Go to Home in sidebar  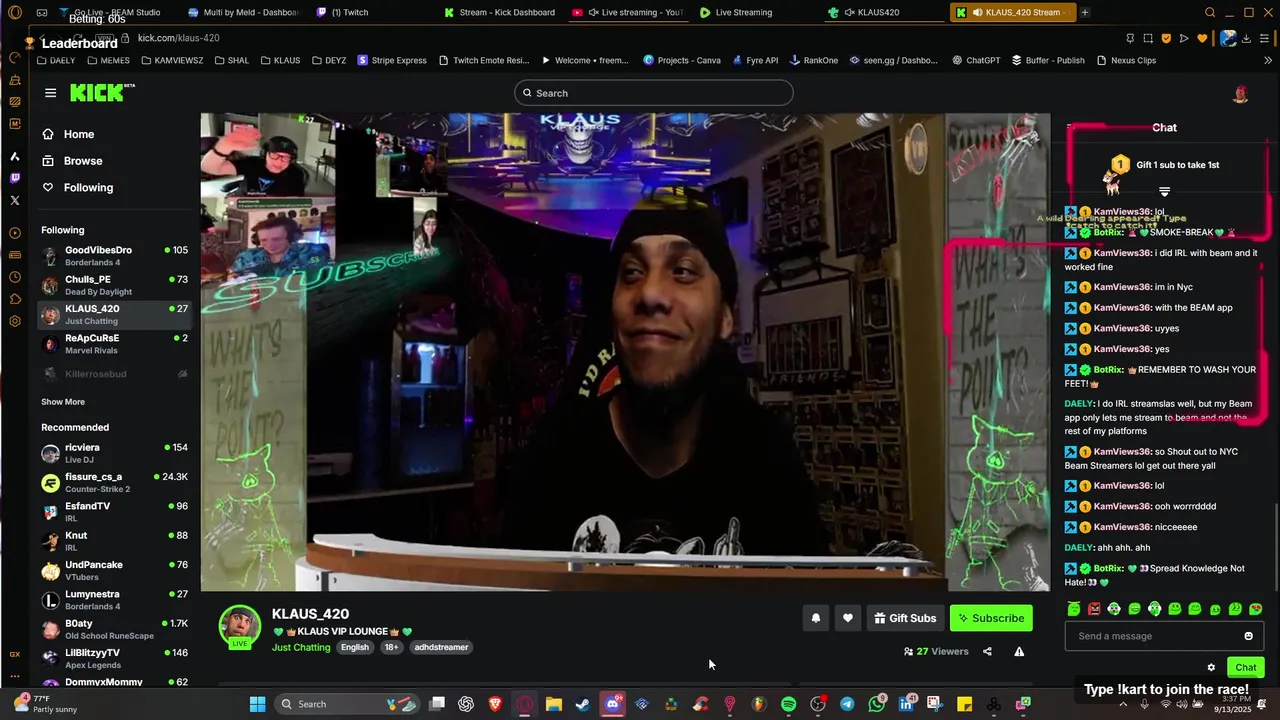[68, 134]
